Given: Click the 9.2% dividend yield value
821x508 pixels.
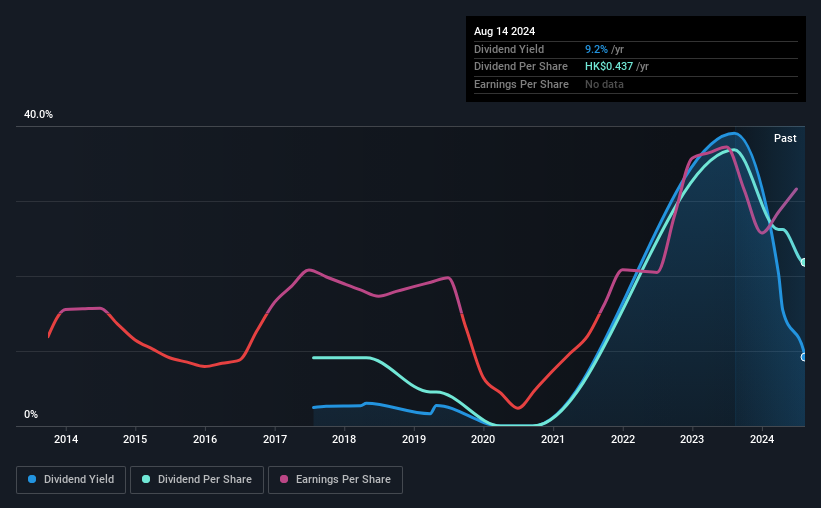Looking at the screenshot, I should pyautogui.click(x=596, y=49).
